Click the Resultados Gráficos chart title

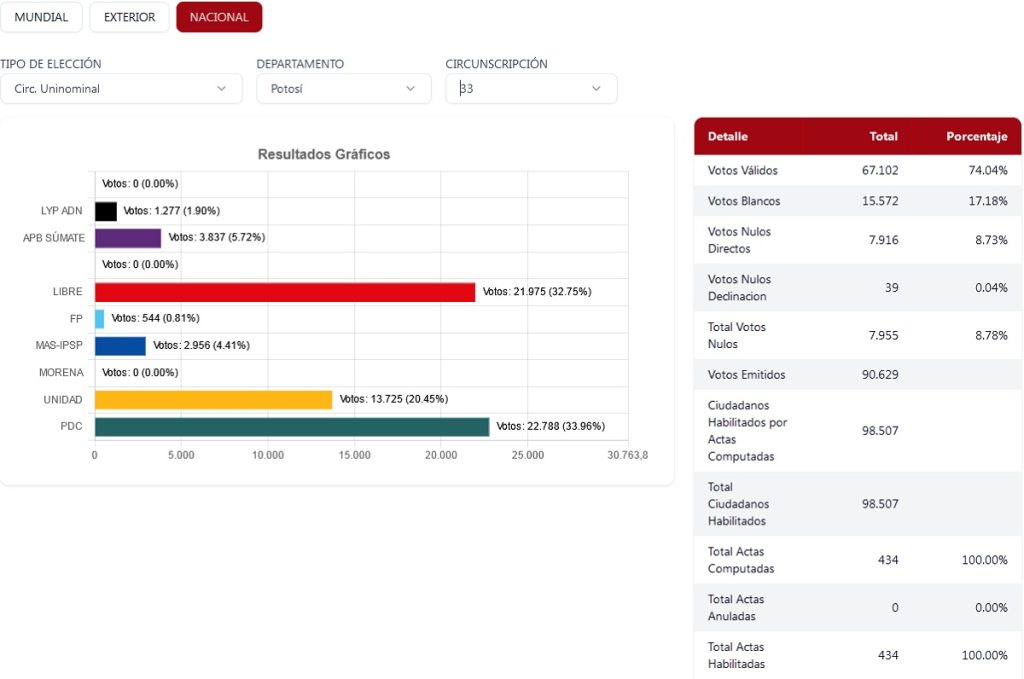click(324, 154)
